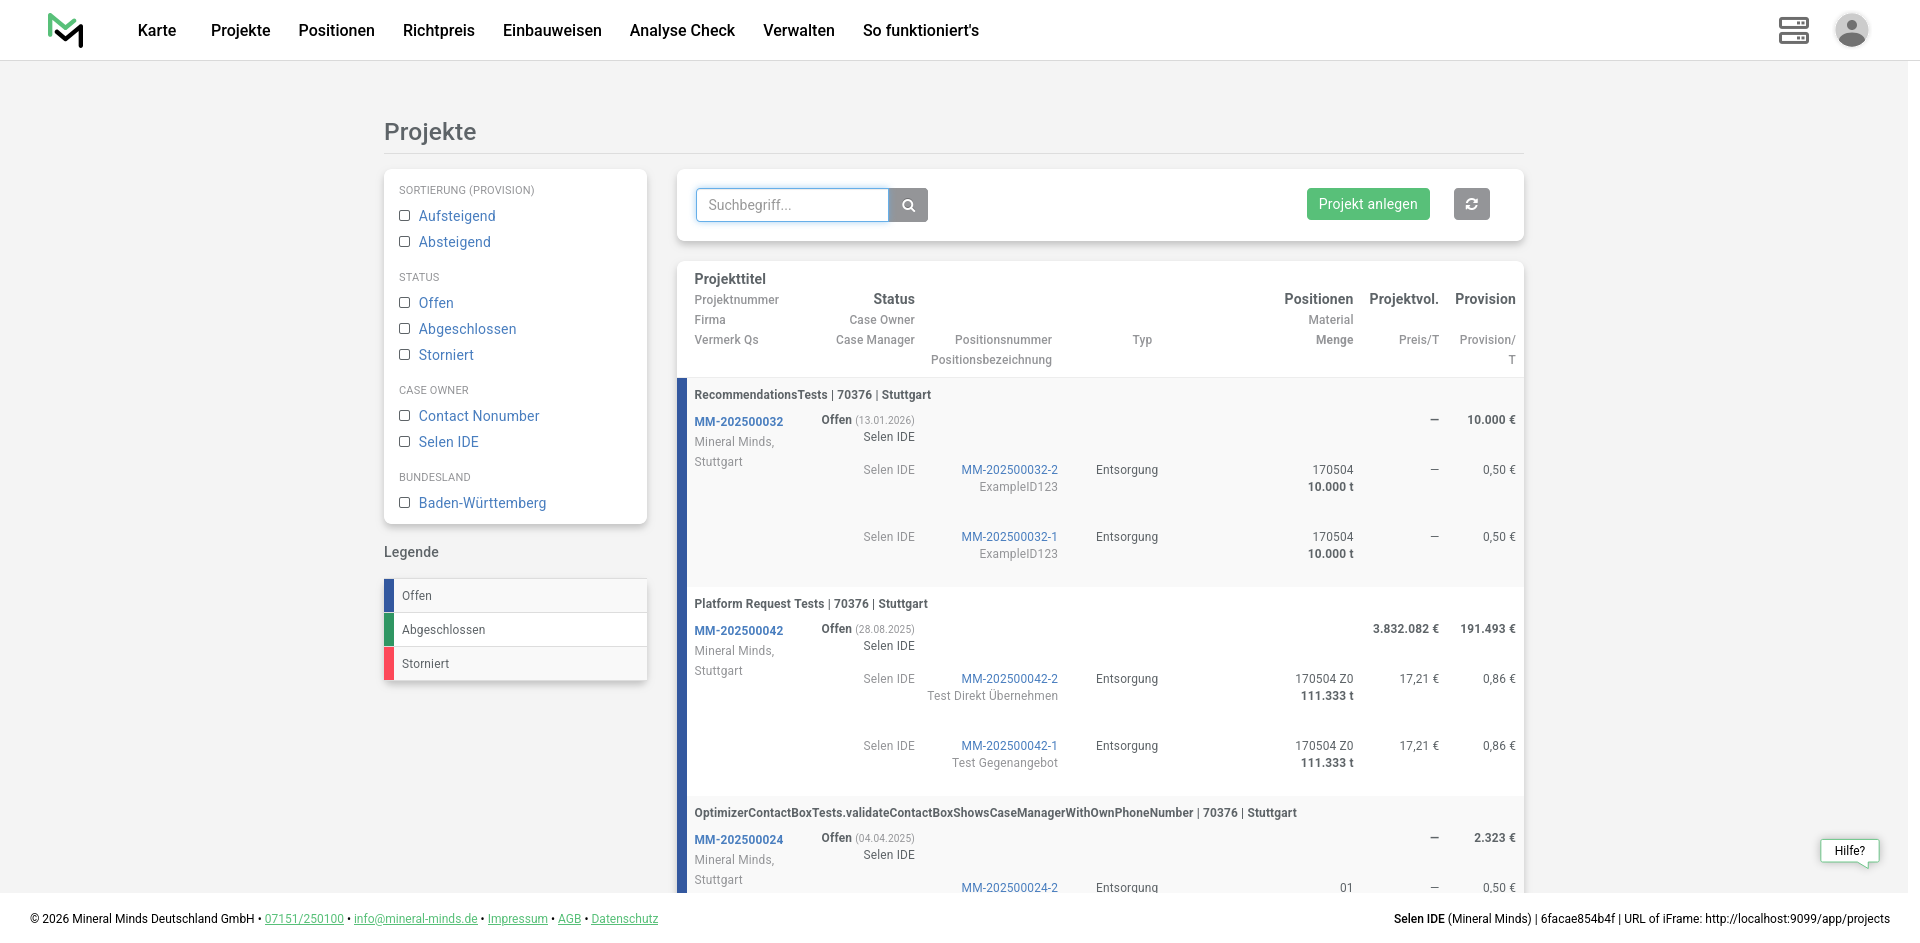This screenshot has height=943, width=1920.
Task: Open the Hilfe? chat bubble
Action: coord(1849,851)
